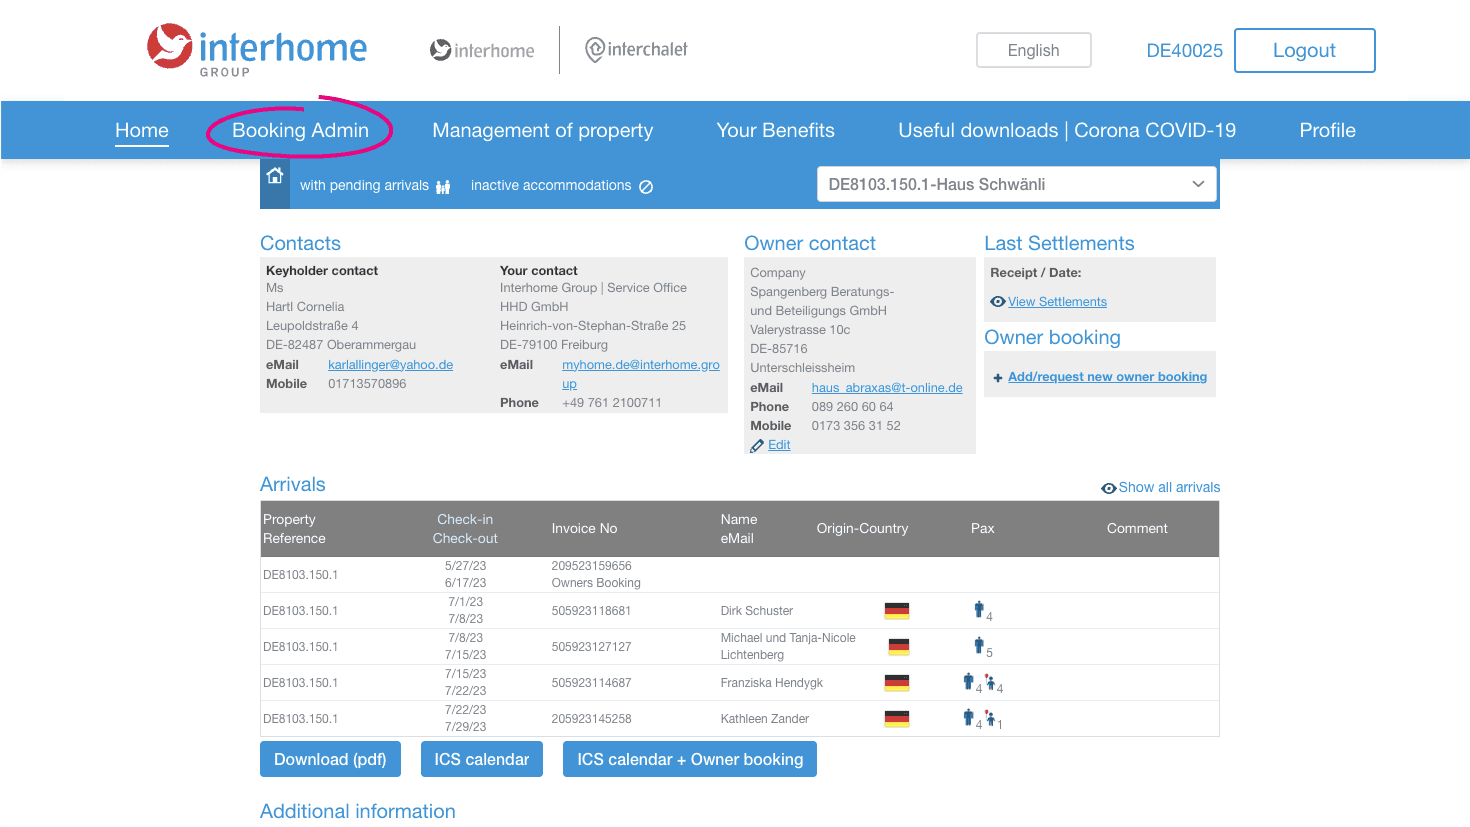Open Your Benefits menu
1470x827 pixels.
775,130
